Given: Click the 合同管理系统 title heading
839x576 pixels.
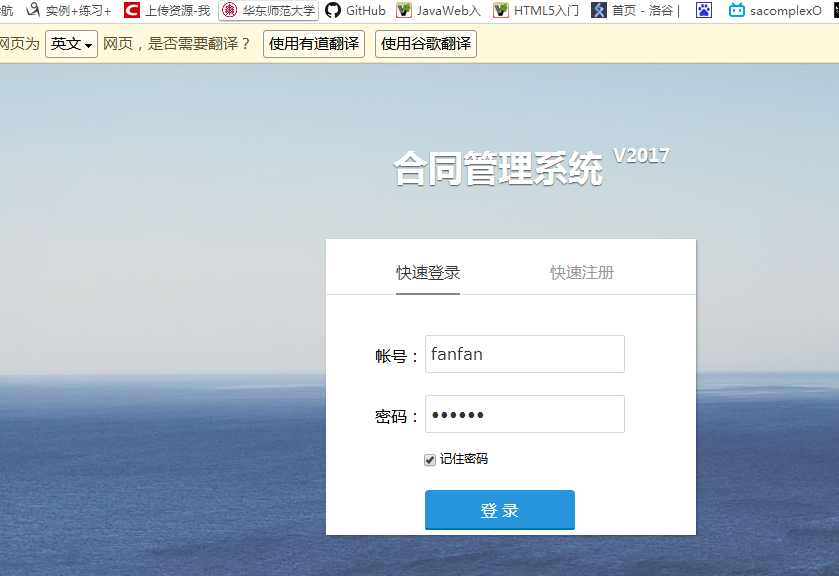Looking at the screenshot, I should tap(499, 169).
